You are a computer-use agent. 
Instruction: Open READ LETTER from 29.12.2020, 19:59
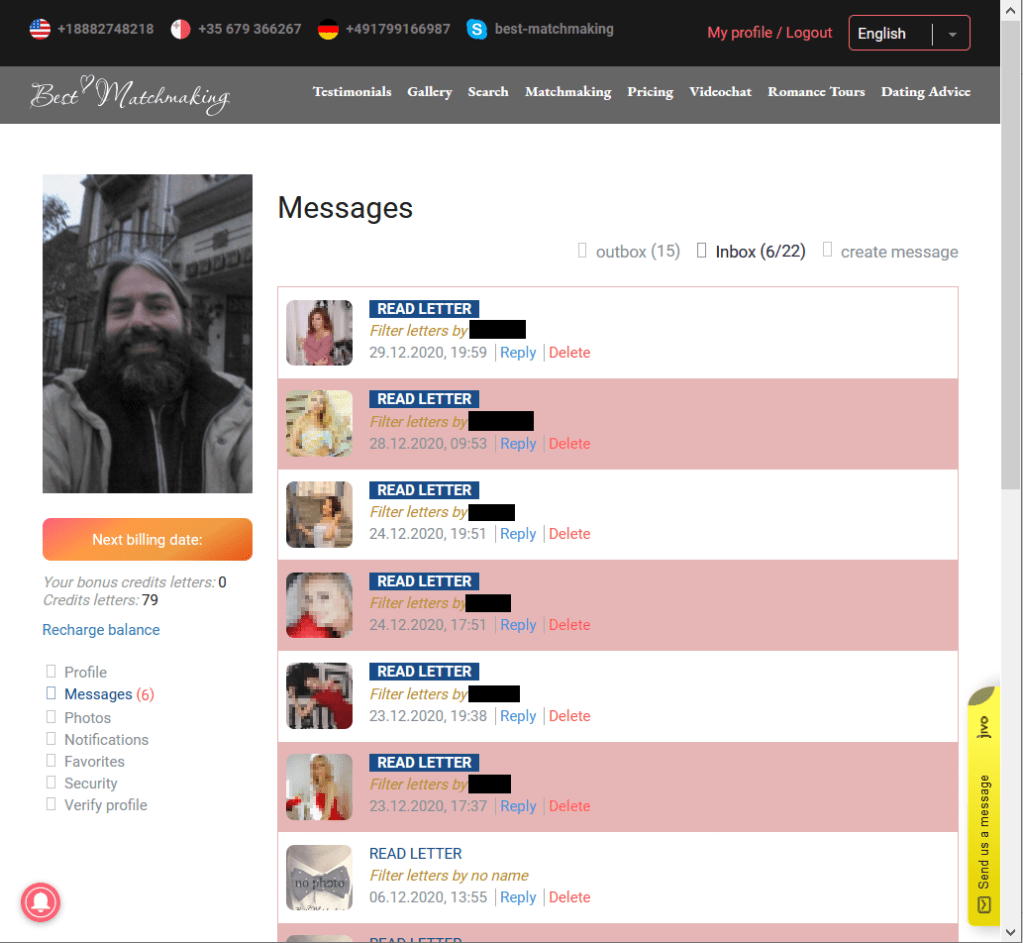424,309
